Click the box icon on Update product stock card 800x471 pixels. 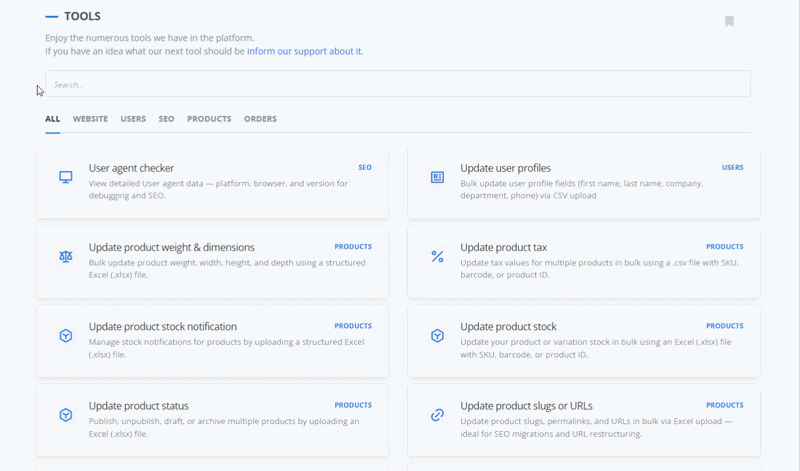pos(437,336)
